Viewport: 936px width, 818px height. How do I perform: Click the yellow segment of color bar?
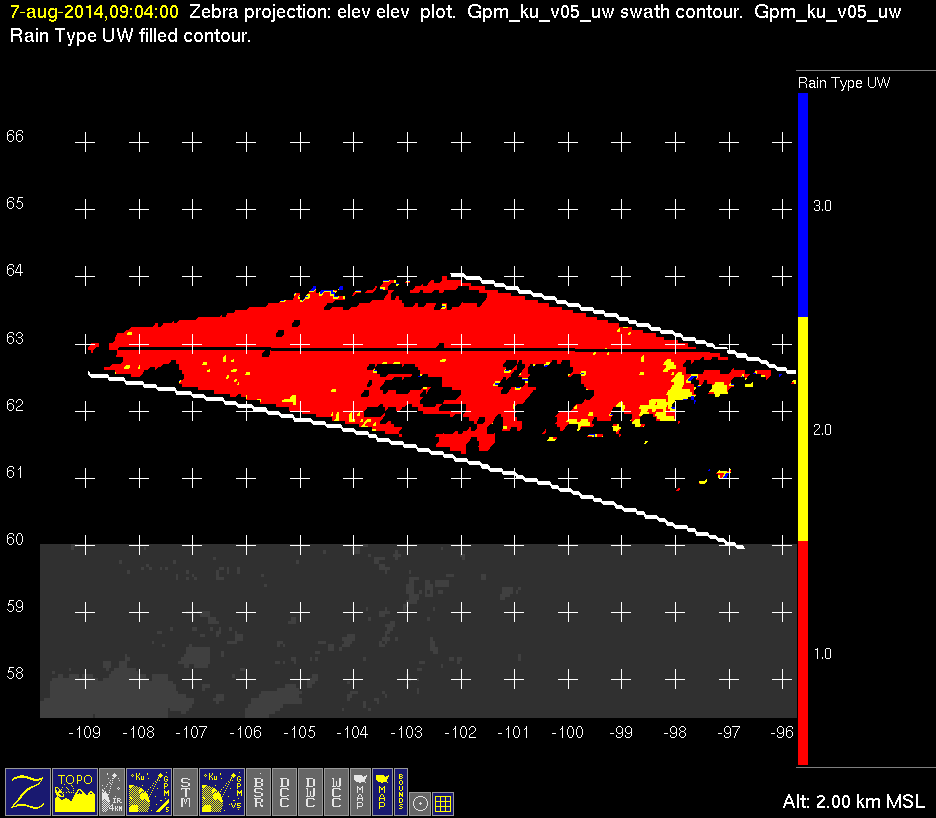(x=802, y=430)
